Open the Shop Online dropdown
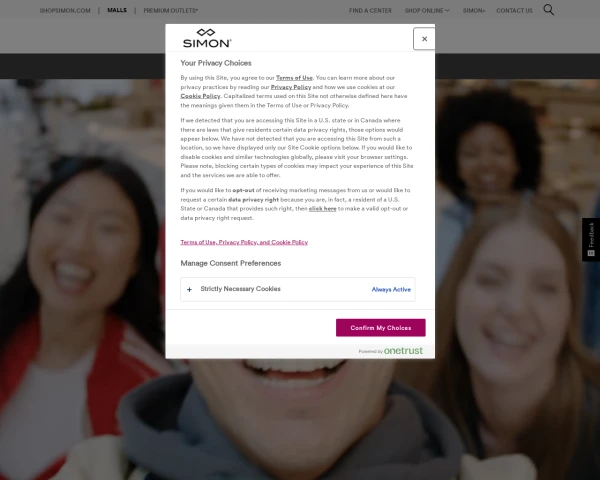This screenshot has height=480, width=600. click(x=427, y=11)
